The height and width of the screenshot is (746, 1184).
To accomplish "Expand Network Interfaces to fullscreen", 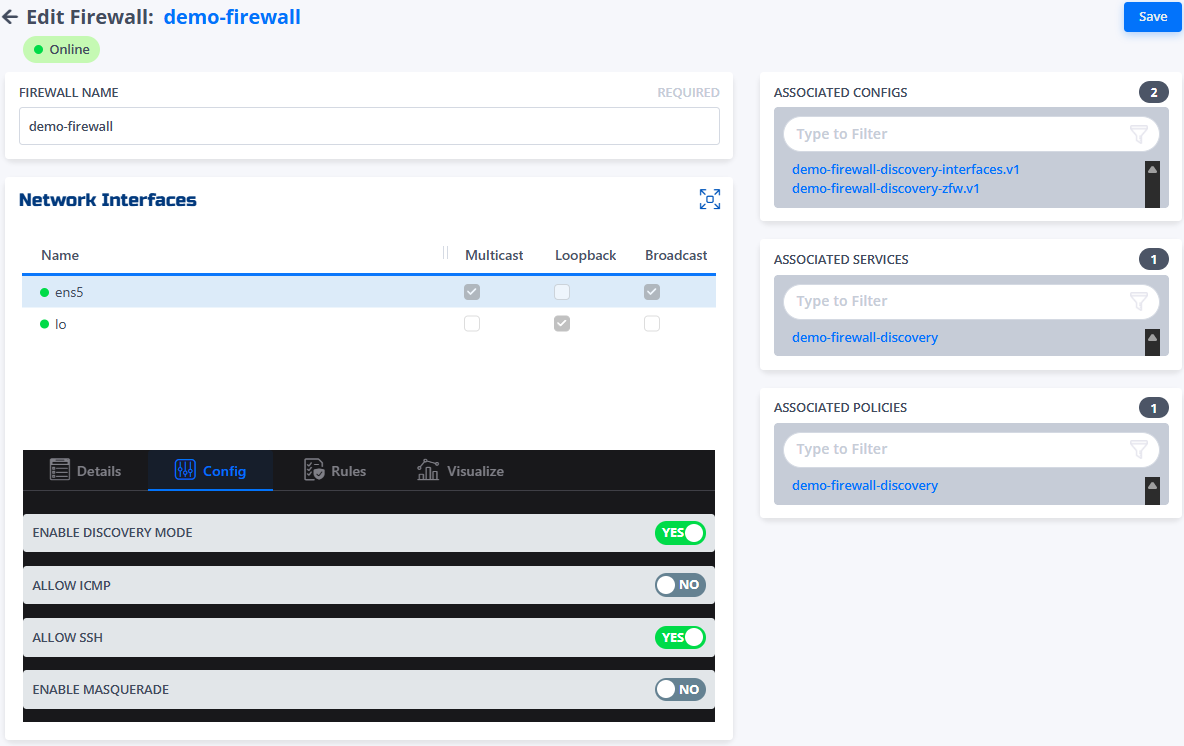I will click(710, 199).
